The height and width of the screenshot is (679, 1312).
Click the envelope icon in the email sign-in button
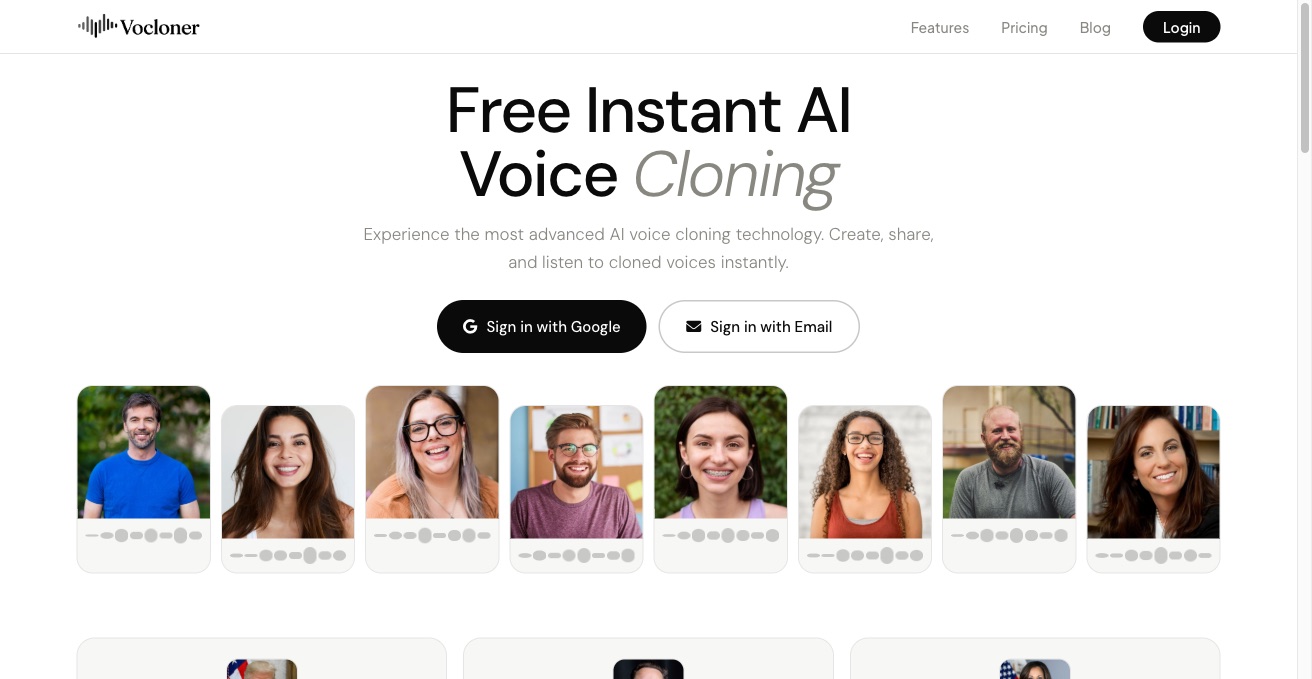[x=693, y=327]
